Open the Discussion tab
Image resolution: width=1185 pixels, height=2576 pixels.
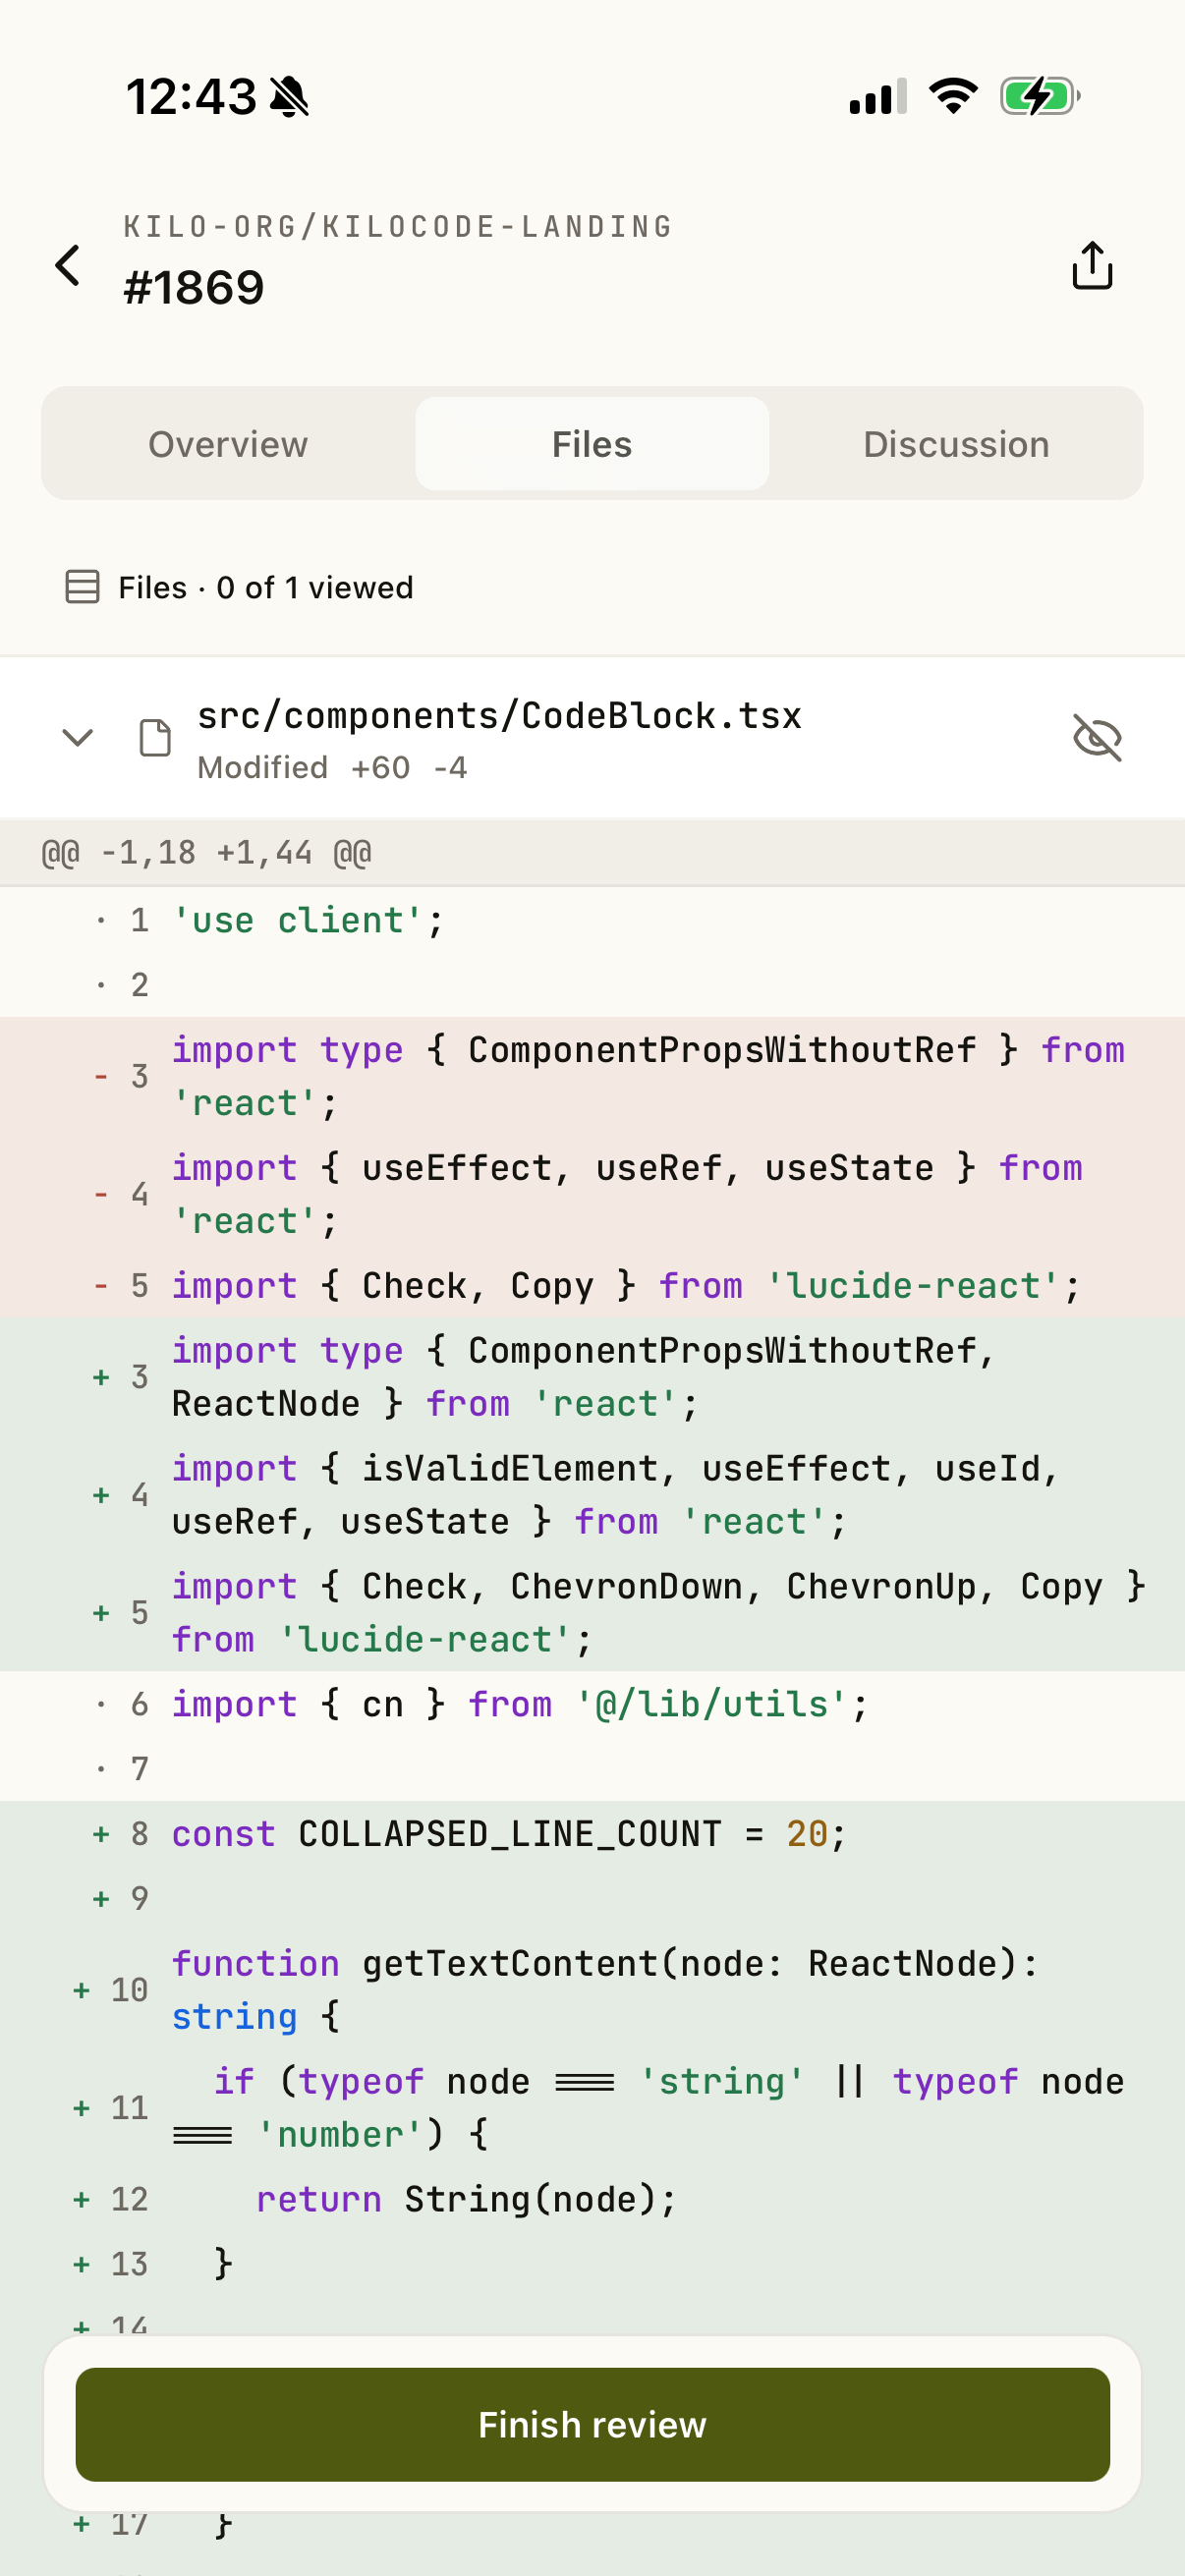[x=956, y=444]
